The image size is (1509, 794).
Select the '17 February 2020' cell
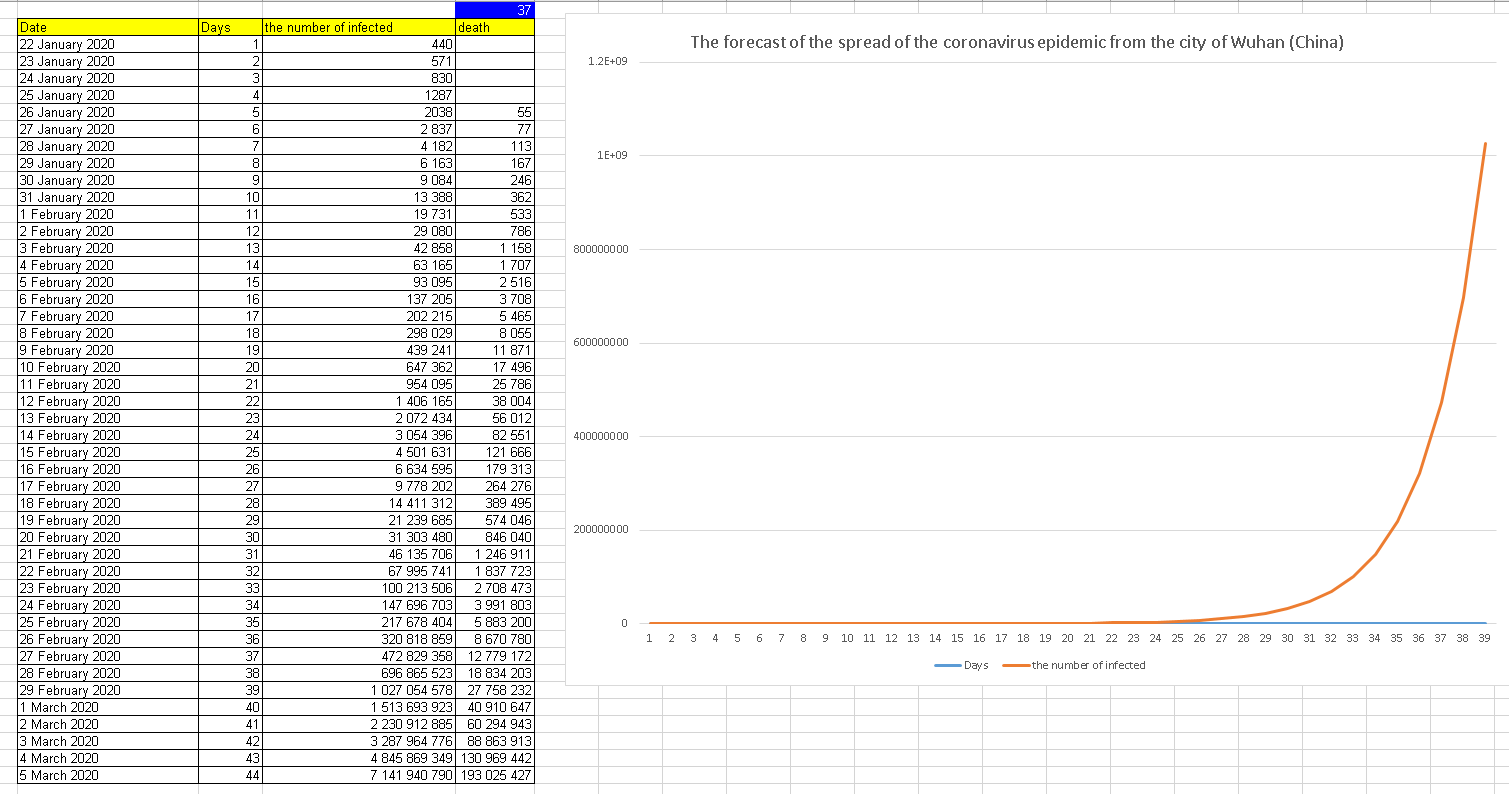pyautogui.click(x=108, y=487)
